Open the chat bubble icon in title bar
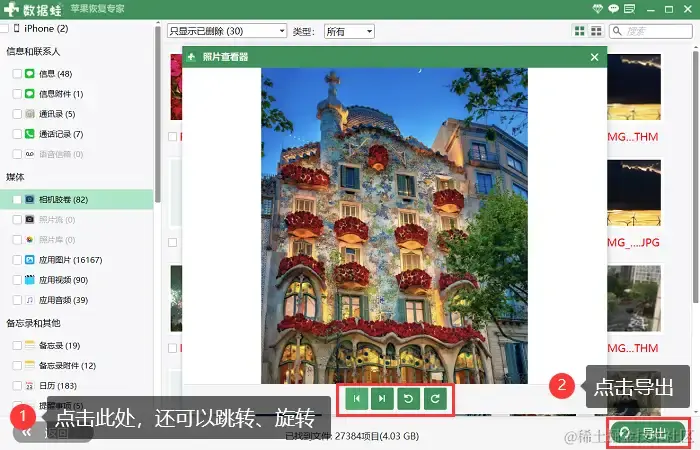700x450 pixels. click(613, 8)
